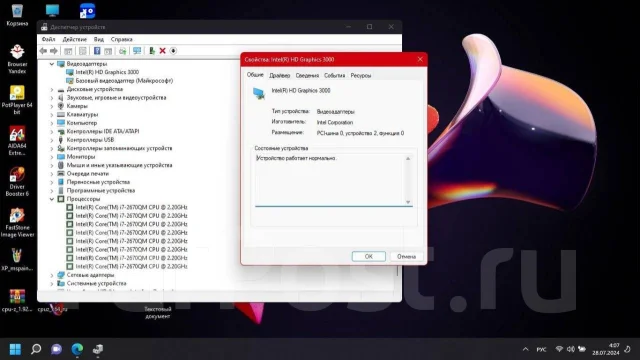Open the AIDA64 Extreme desktop icon

pos(17,141)
